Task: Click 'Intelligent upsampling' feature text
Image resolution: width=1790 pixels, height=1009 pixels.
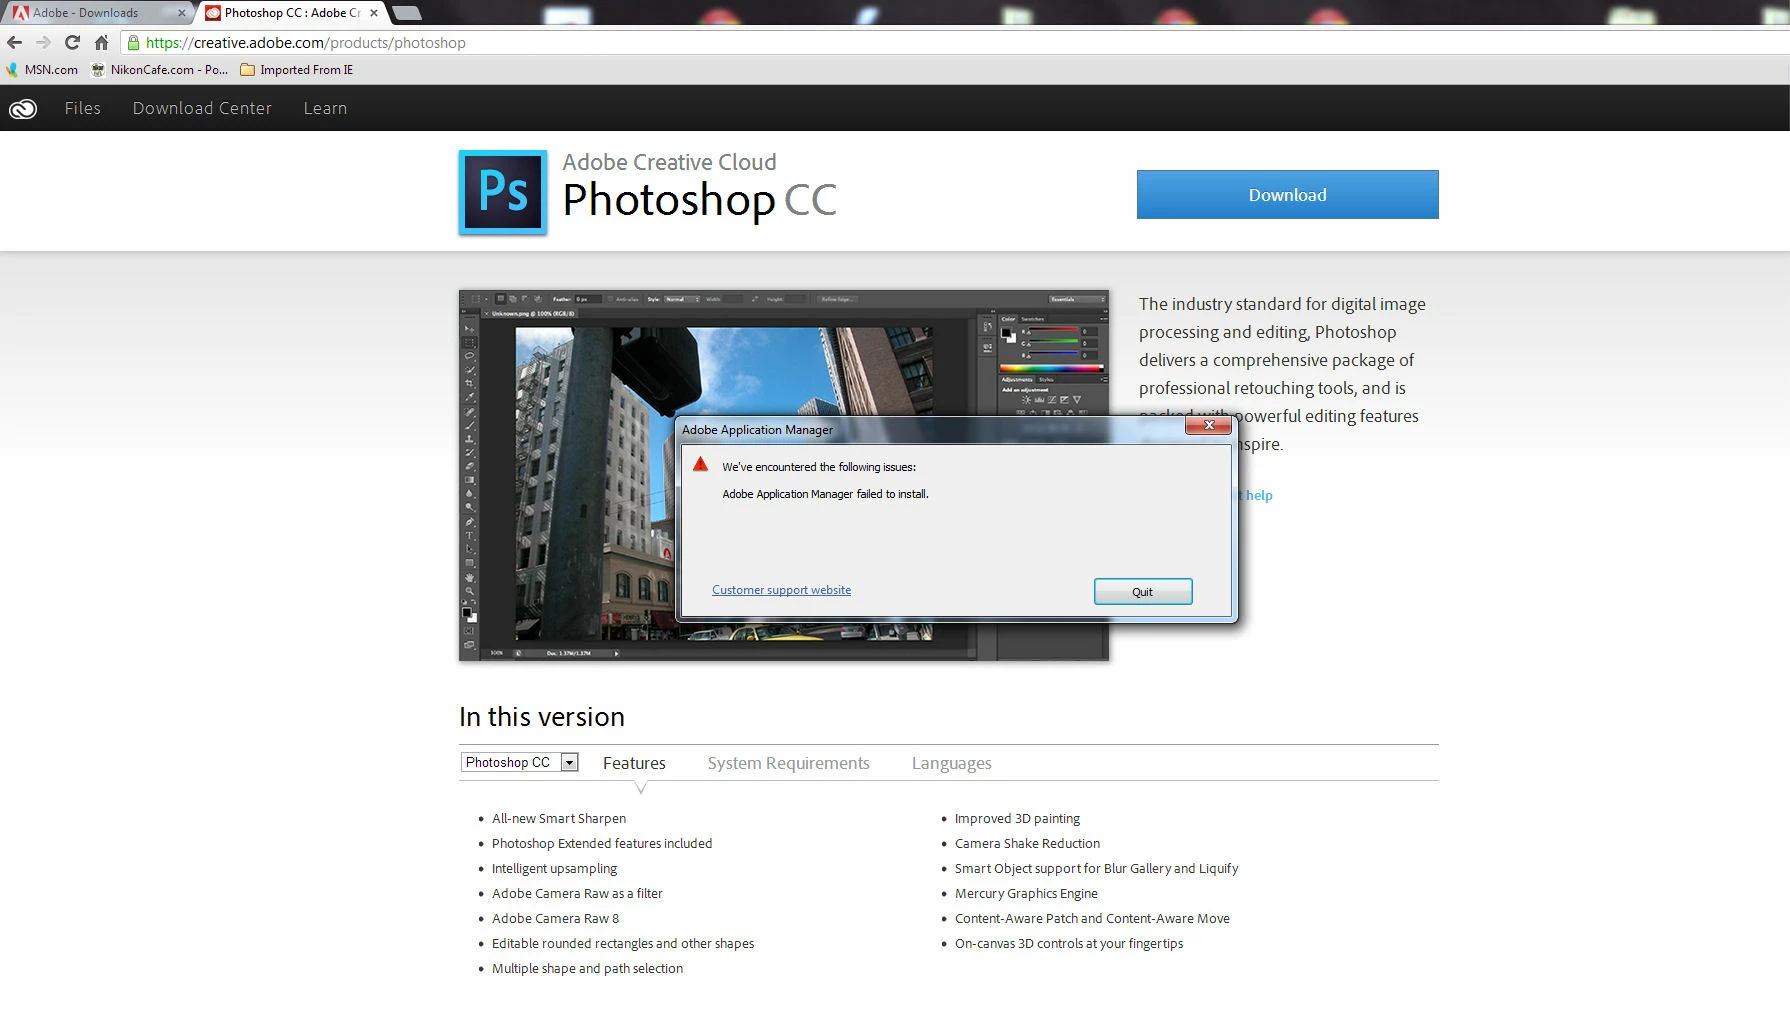Action: coord(554,868)
